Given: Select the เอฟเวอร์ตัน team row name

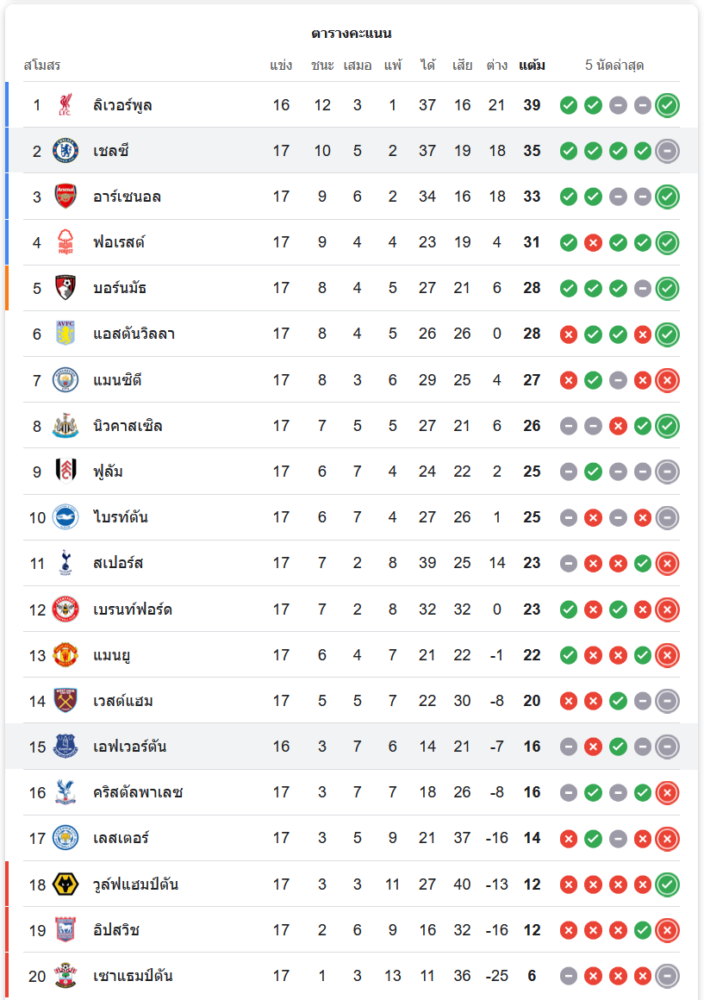Looking at the screenshot, I should [129, 747].
